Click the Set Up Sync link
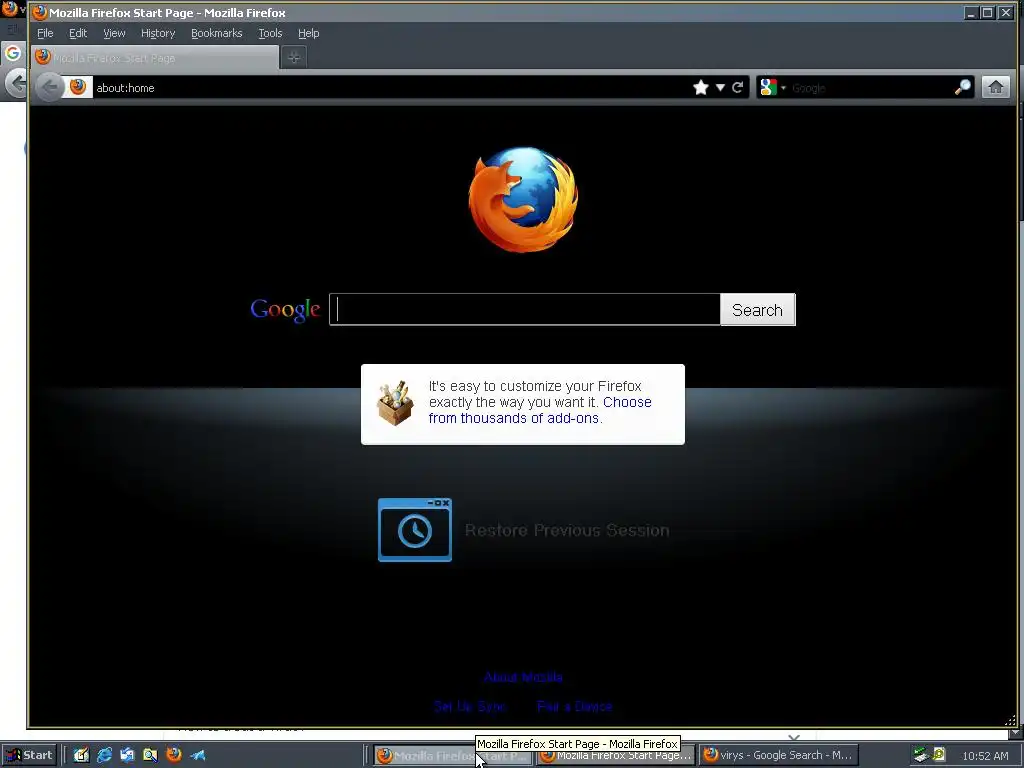Screen dimensions: 1024x768 pyautogui.click(x=470, y=707)
